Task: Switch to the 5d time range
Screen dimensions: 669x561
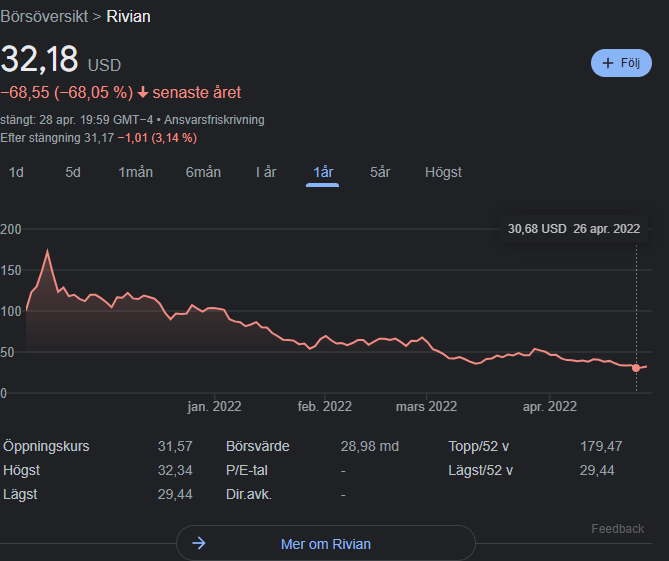Action: (73, 172)
